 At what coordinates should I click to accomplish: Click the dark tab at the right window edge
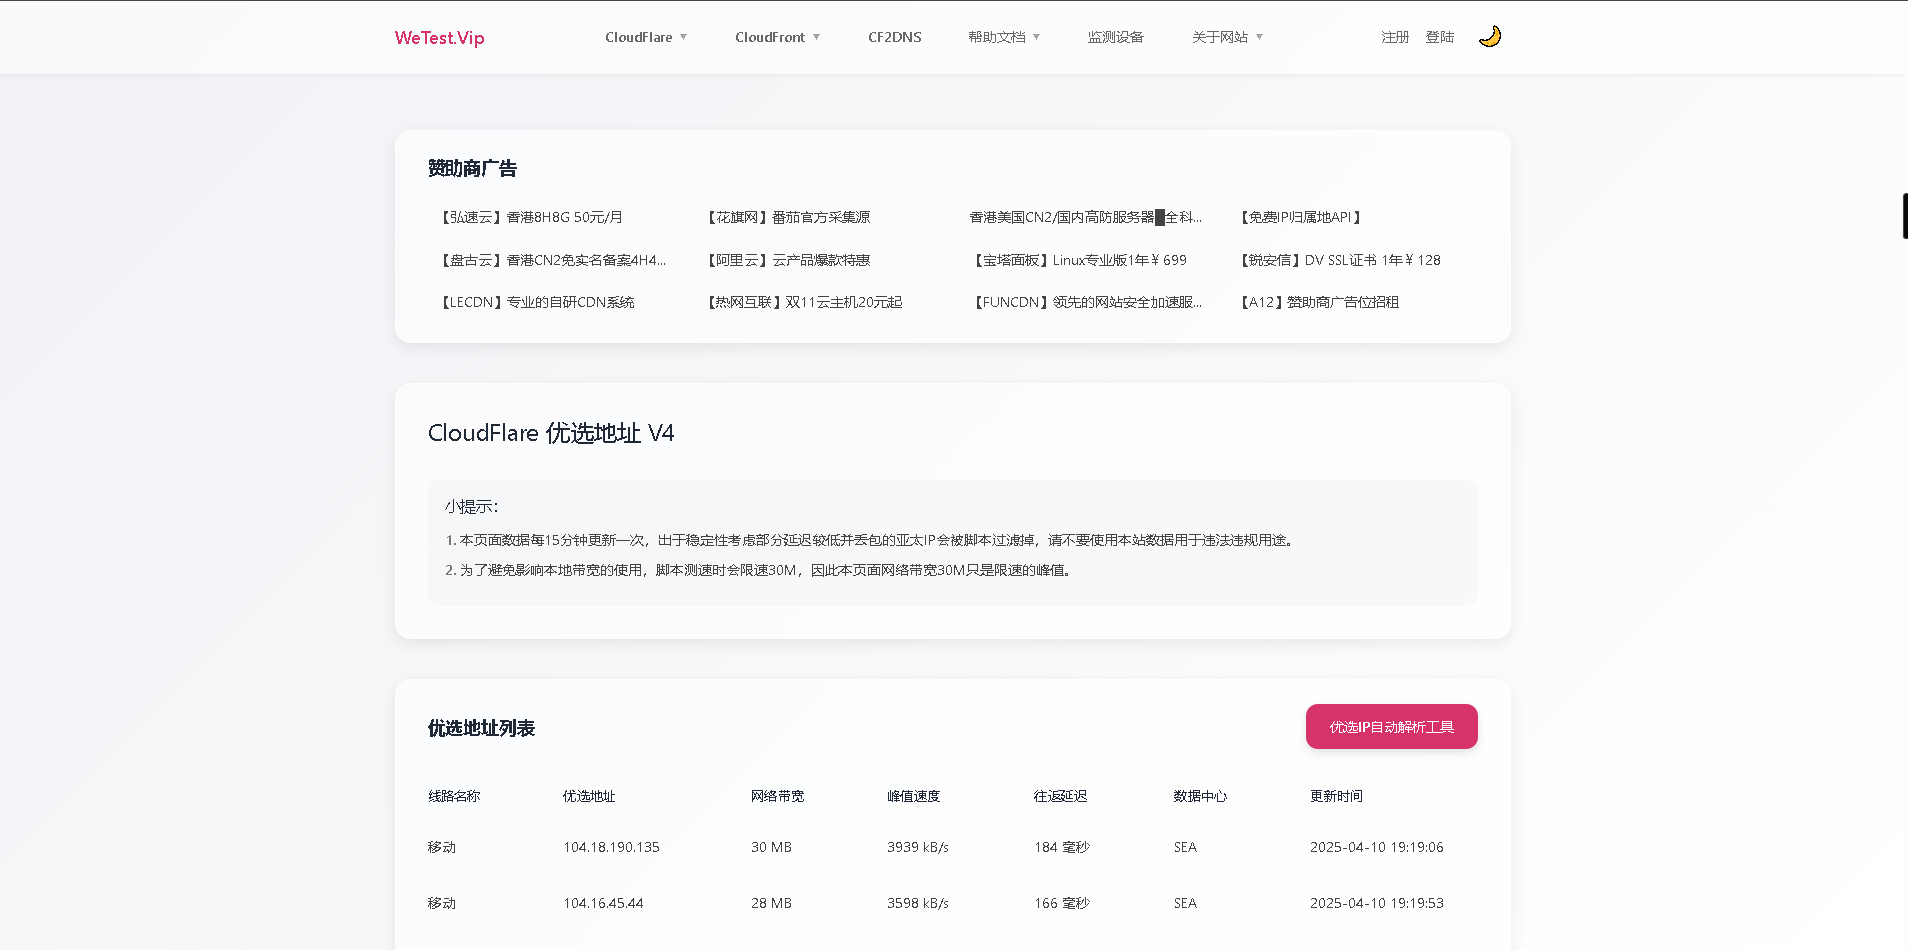click(1904, 216)
